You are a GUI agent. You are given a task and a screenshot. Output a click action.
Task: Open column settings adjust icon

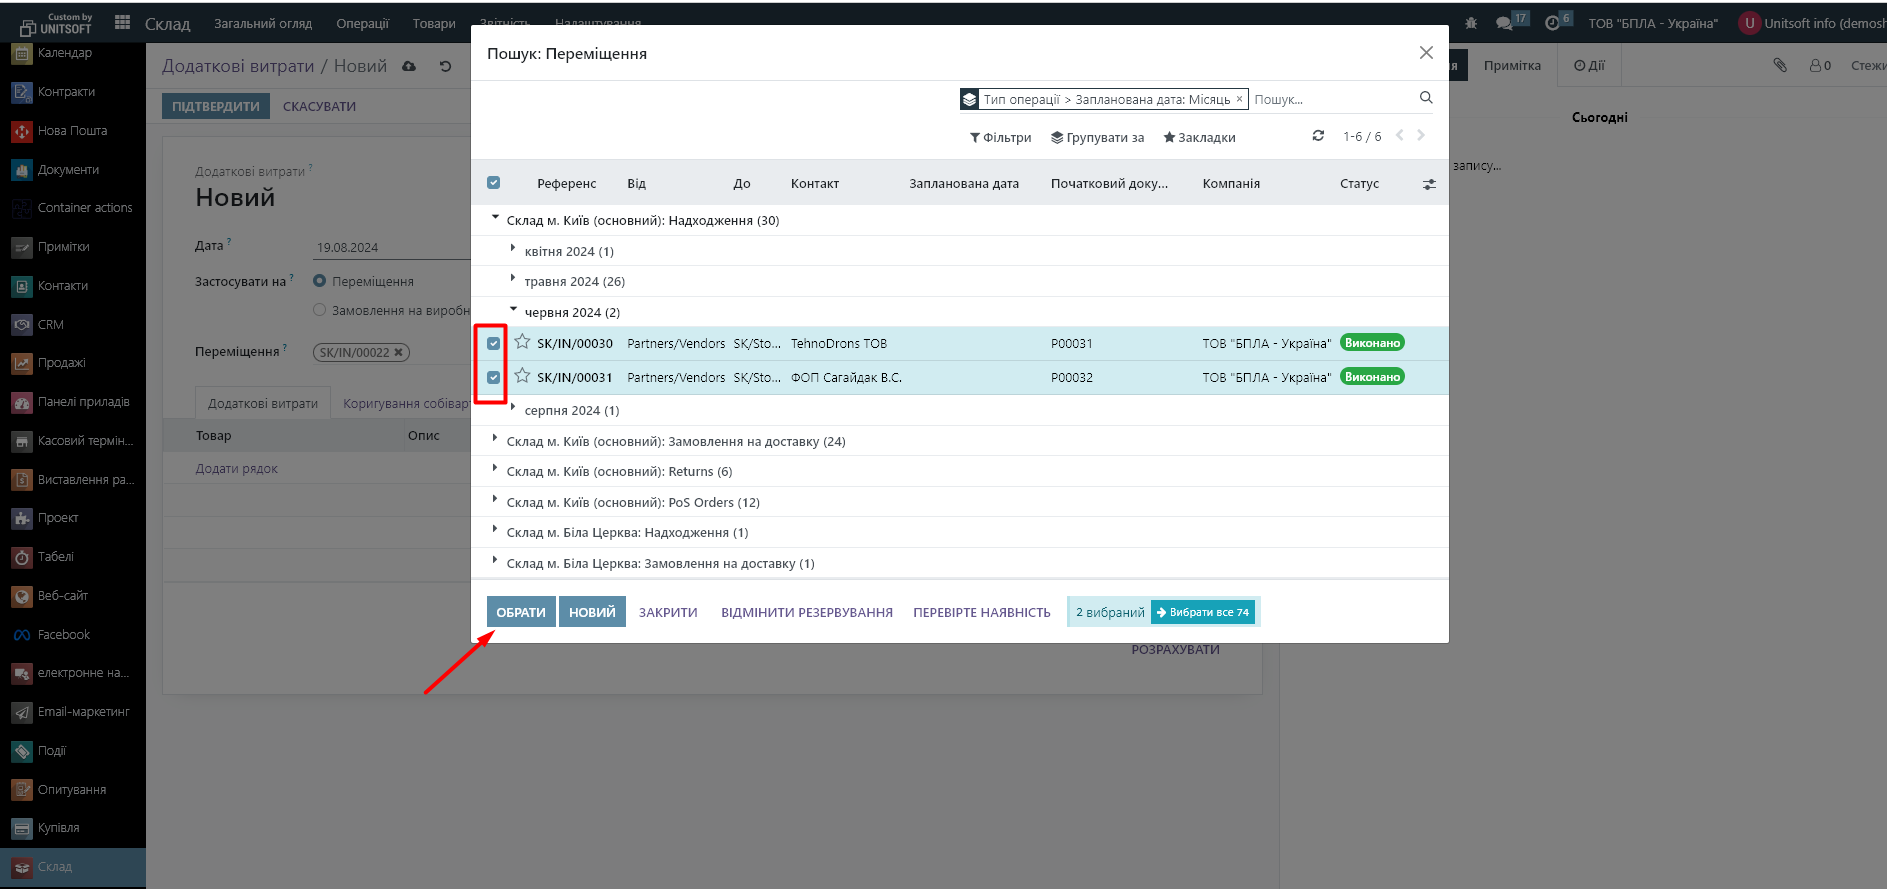tap(1429, 184)
